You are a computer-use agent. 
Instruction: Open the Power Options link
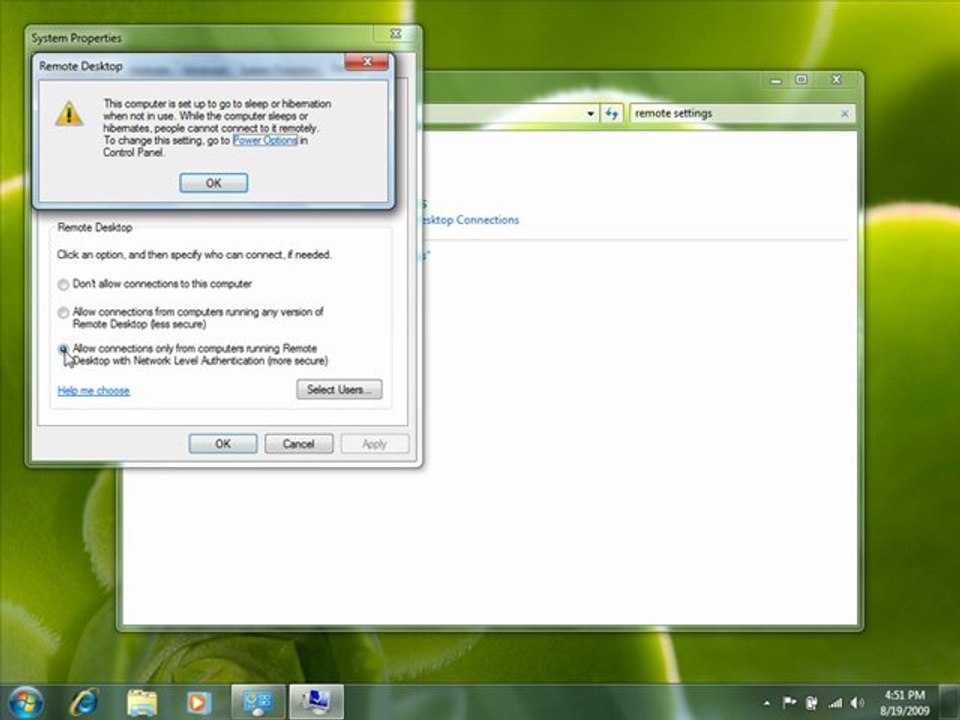(x=265, y=140)
